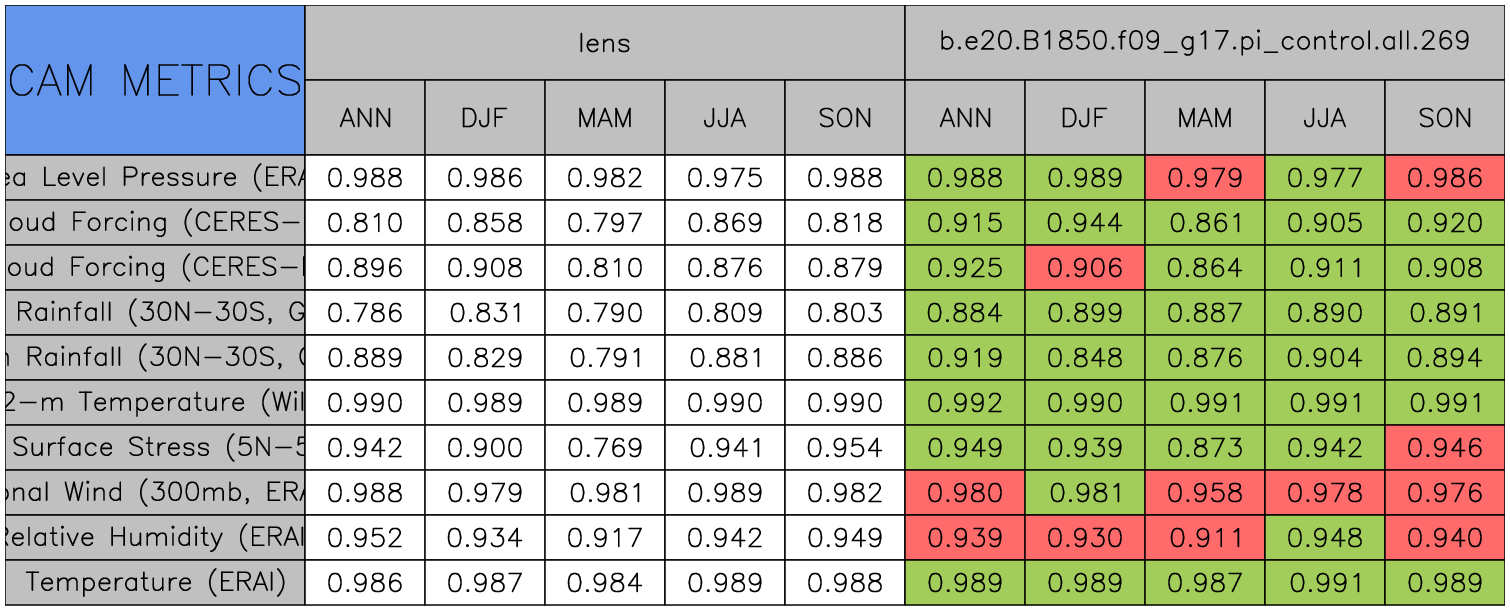The height and width of the screenshot is (611, 1510).
Task: Click the MAM header under pi_control case
Action: coord(1204,118)
